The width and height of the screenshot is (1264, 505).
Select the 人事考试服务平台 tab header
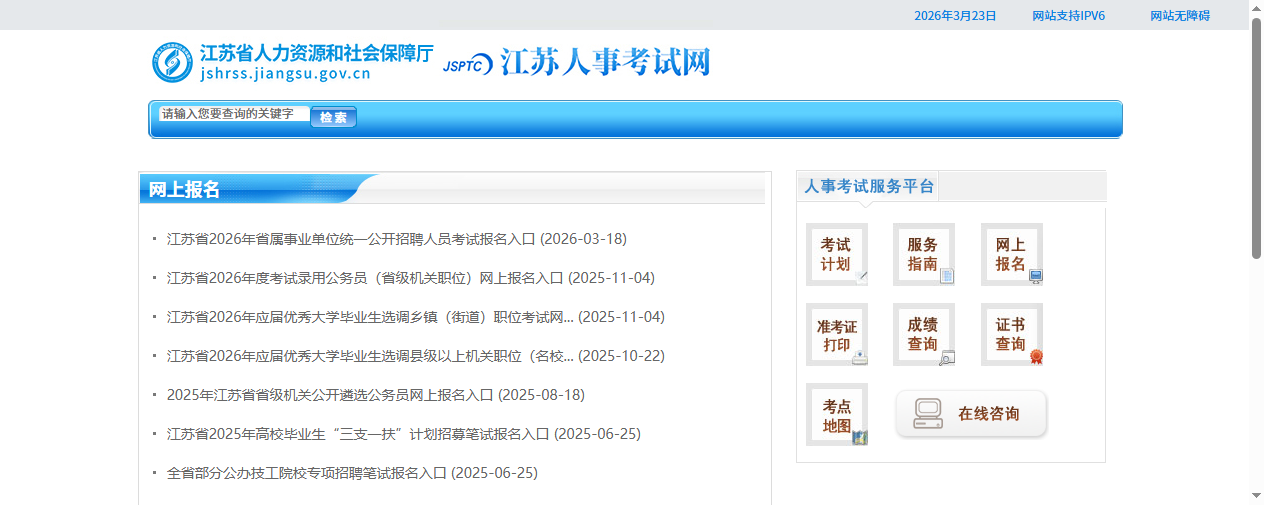868,186
